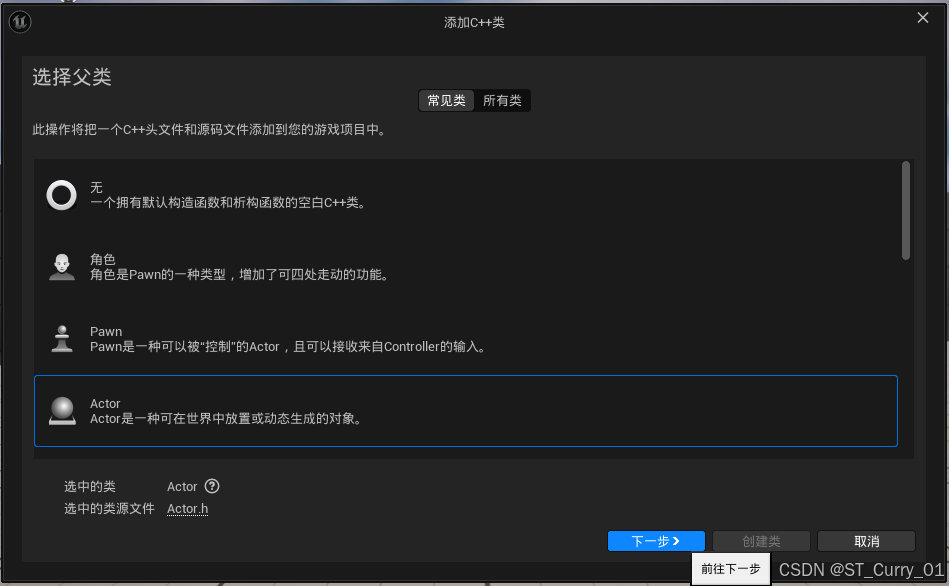This screenshot has height=586, width=949.
Task: Open the Actor.h source file link
Action: 188,509
